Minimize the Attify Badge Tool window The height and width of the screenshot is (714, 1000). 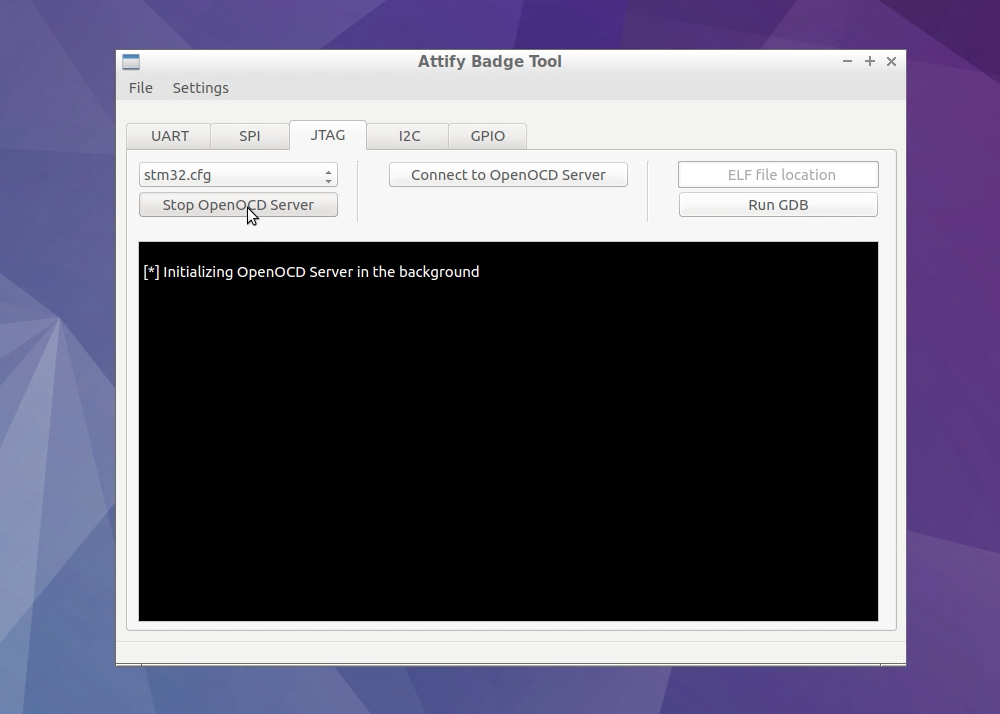847,61
